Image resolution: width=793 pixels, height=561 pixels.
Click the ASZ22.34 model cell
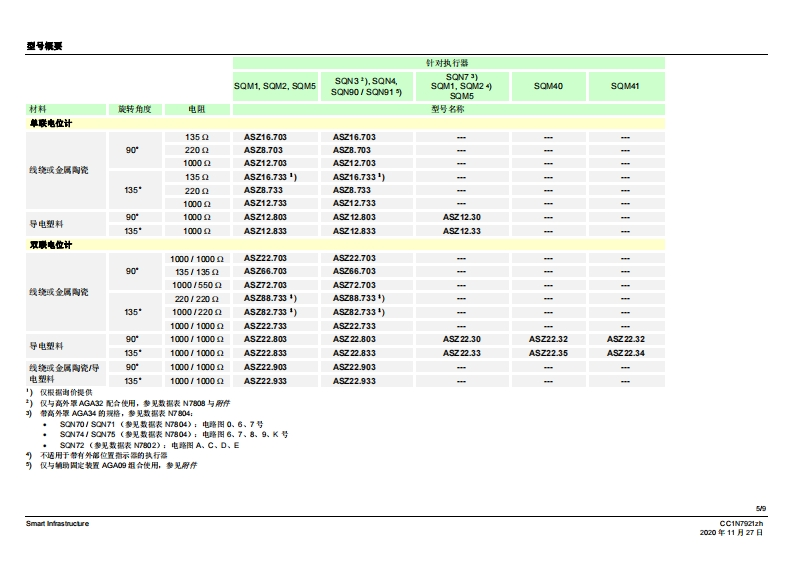pyautogui.click(x=626, y=353)
